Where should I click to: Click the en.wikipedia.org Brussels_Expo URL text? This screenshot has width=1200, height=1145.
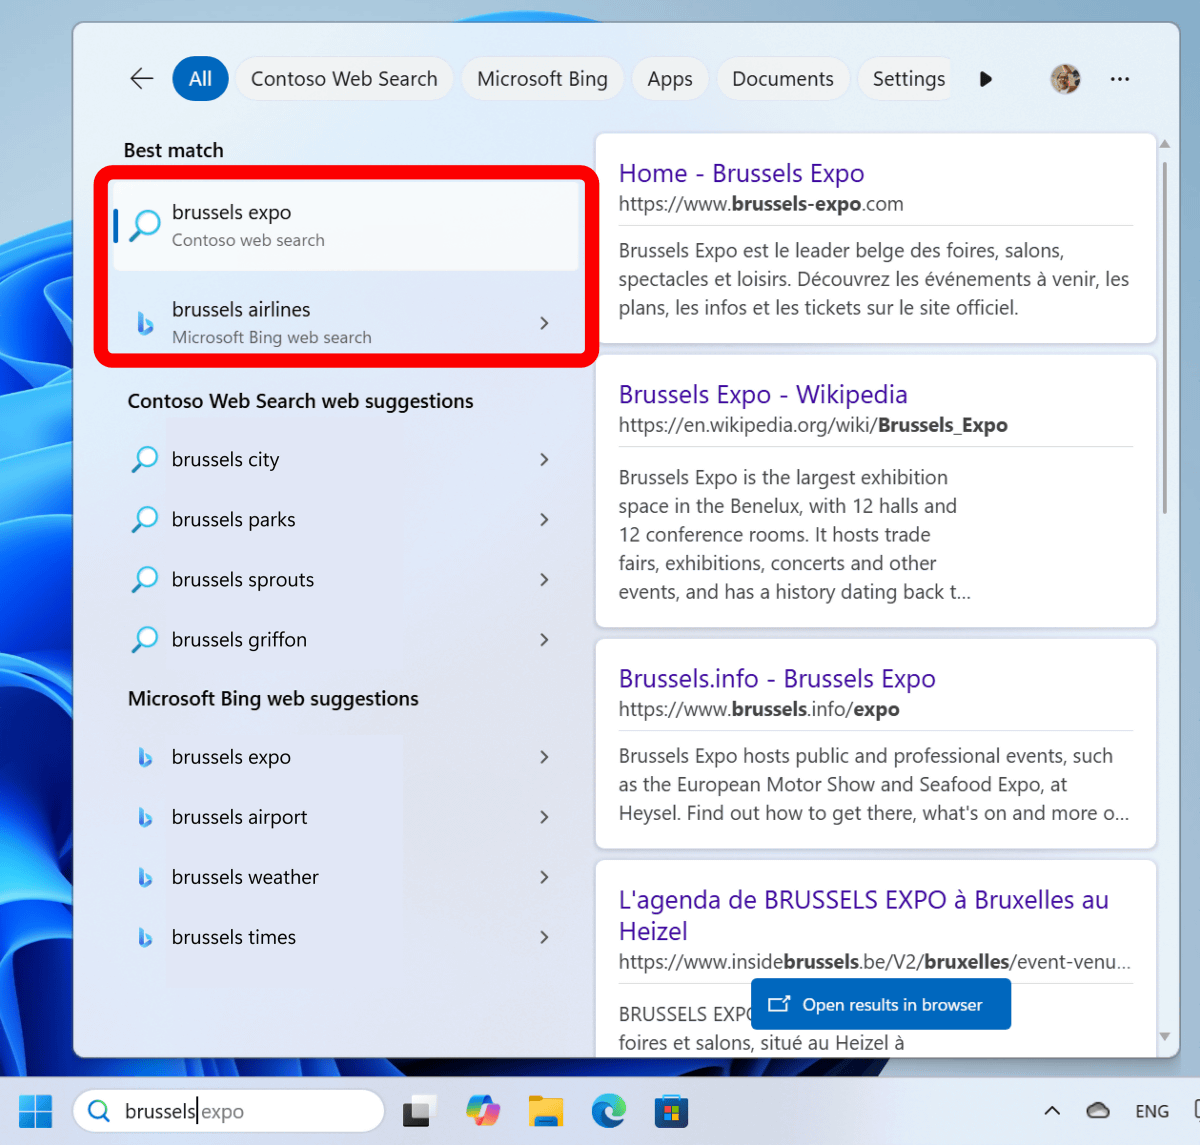click(813, 425)
